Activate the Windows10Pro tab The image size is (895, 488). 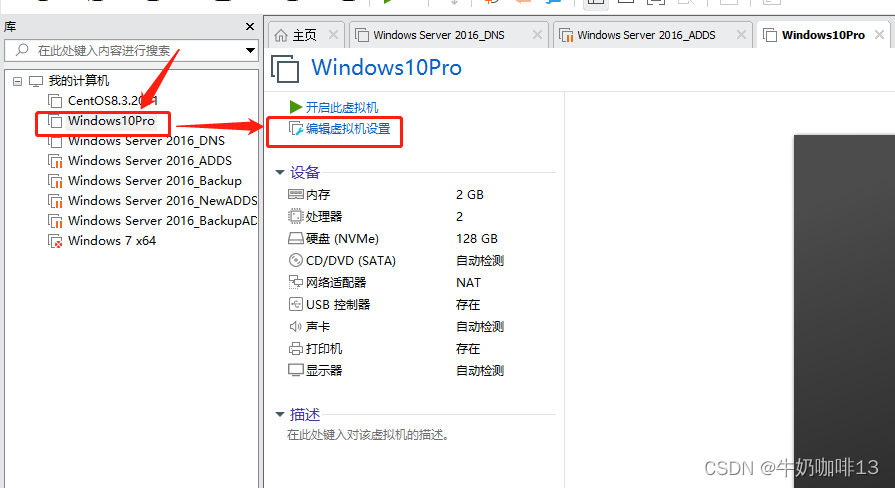click(823, 35)
